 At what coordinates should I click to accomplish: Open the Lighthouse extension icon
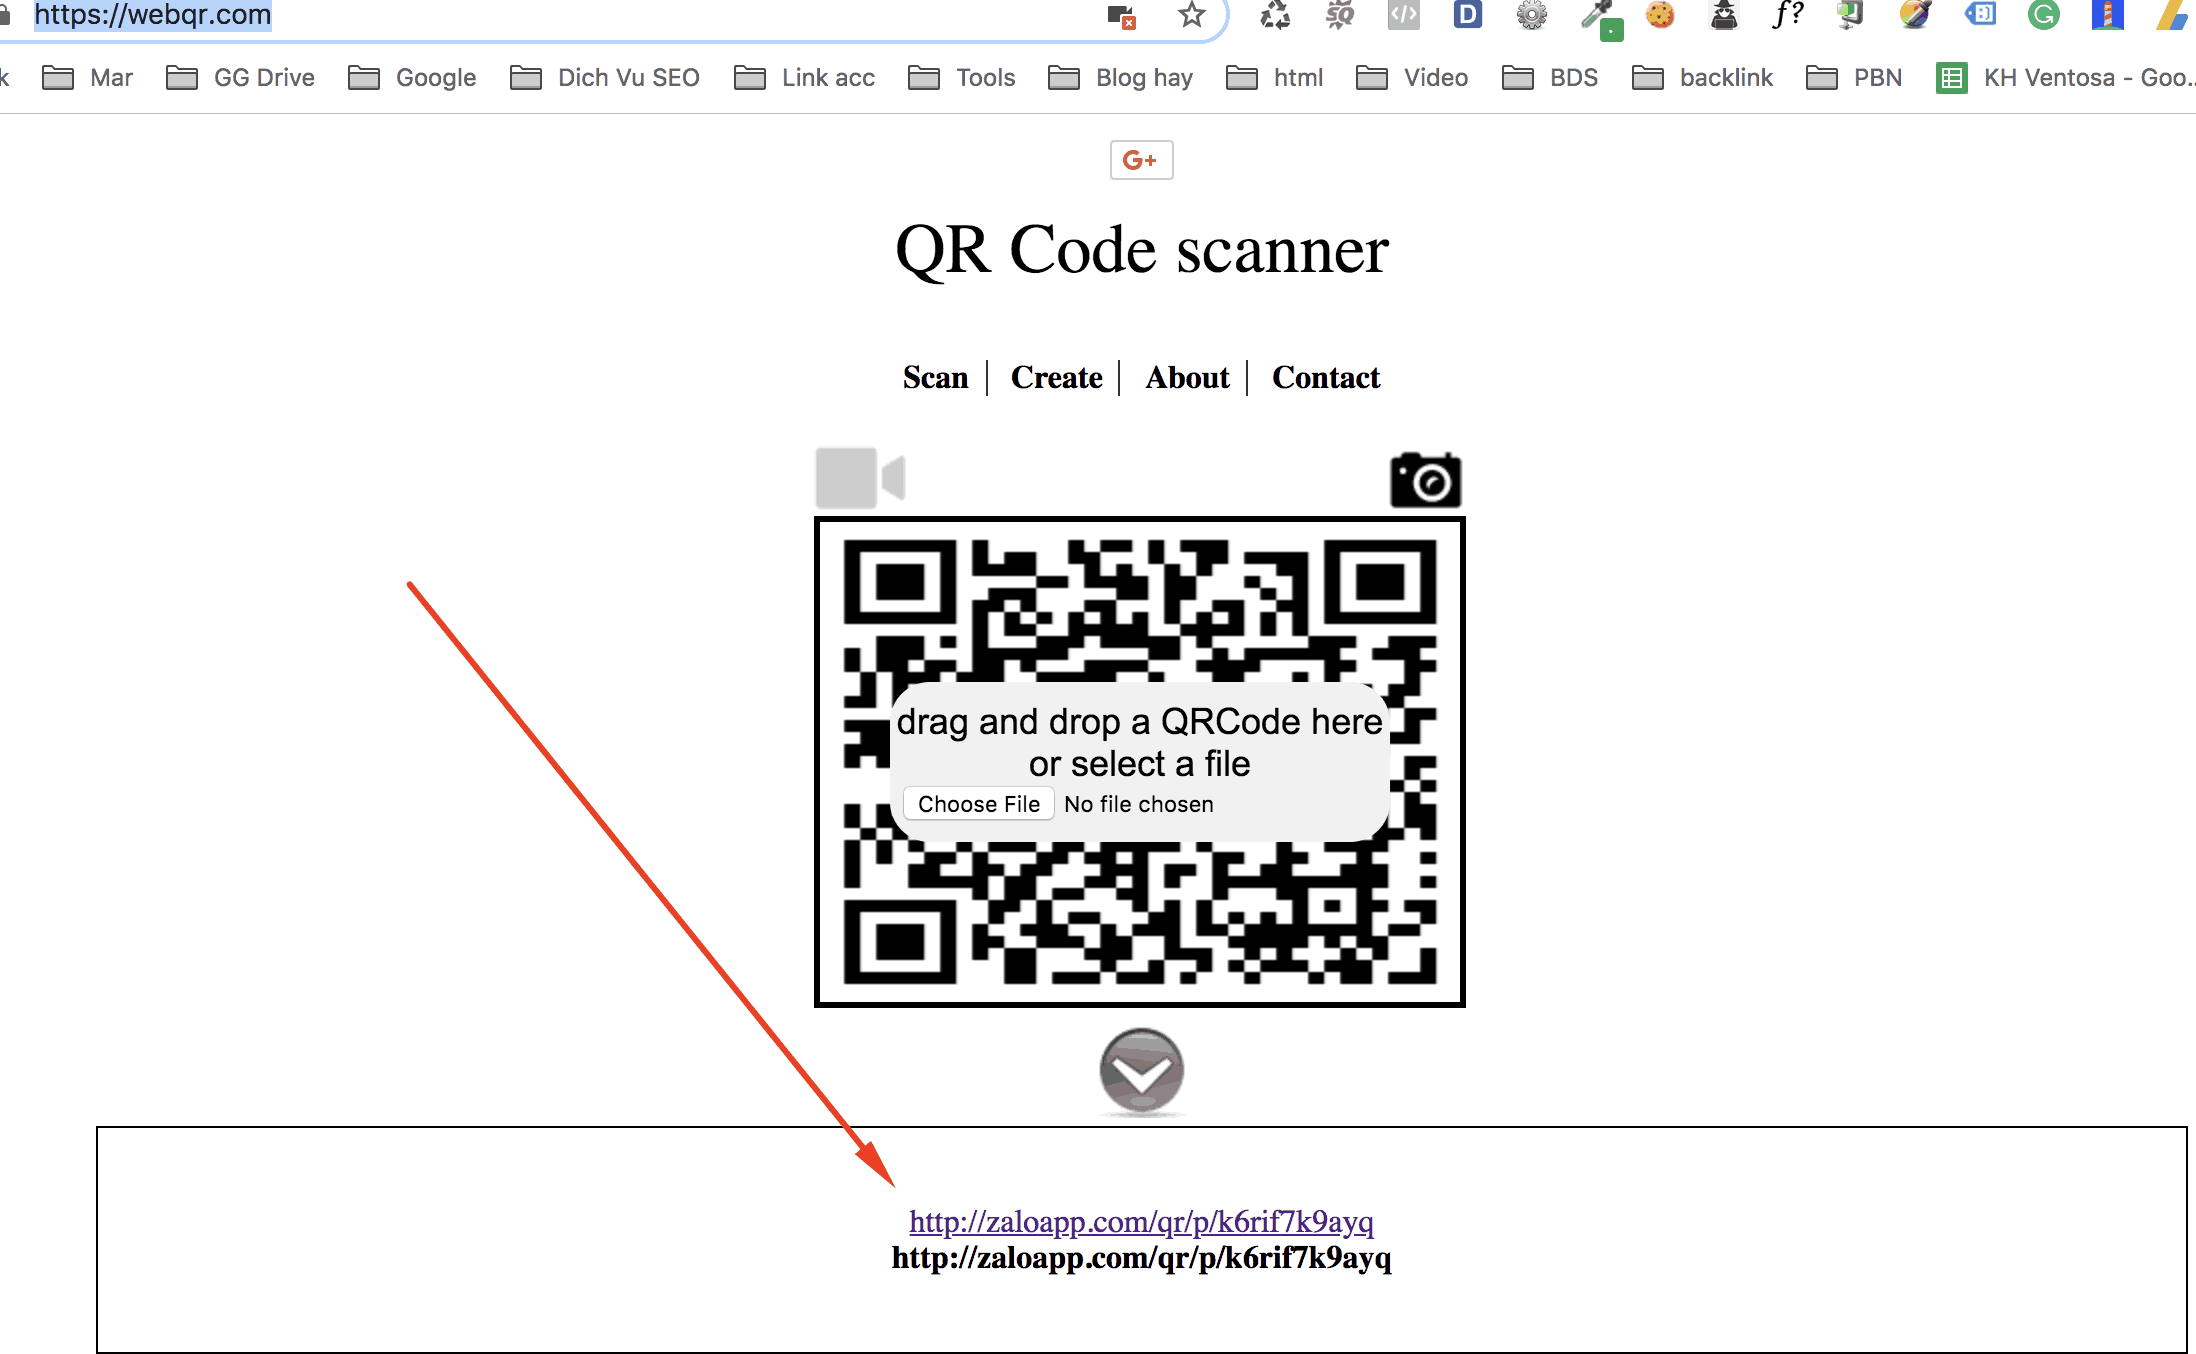[2107, 15]
